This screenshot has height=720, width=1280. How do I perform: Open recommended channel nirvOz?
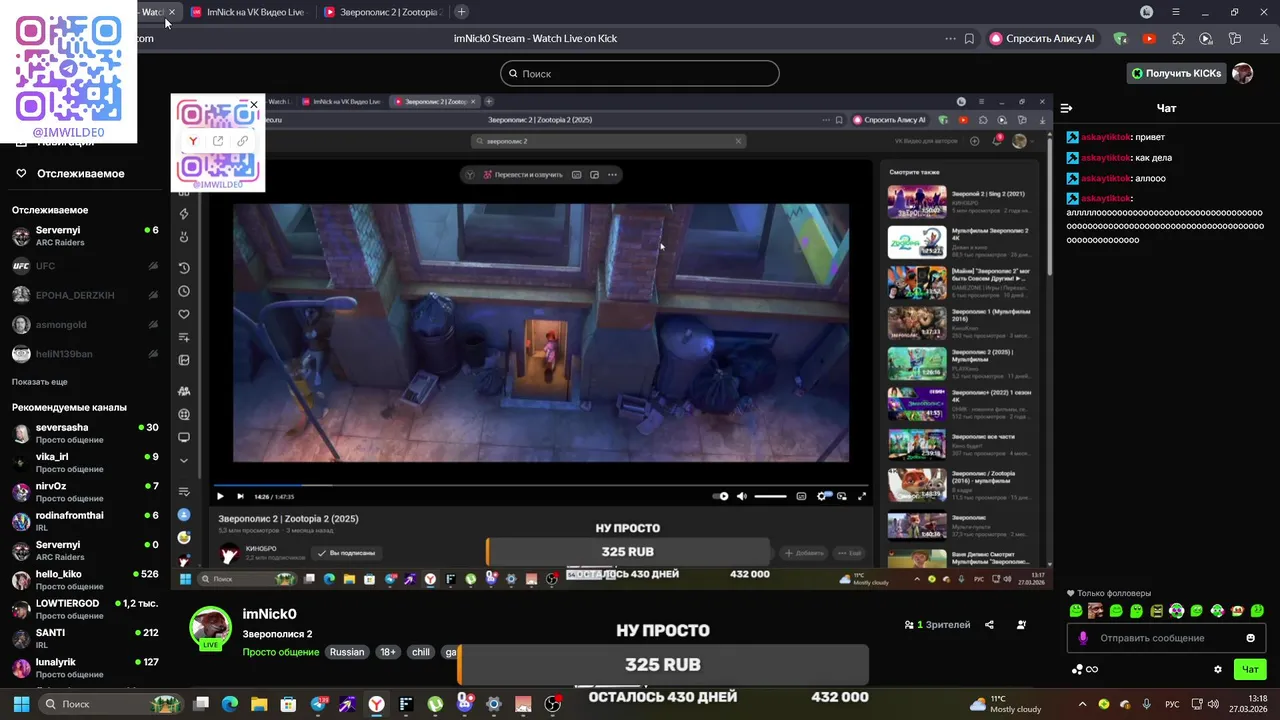(x=85, y=492)
